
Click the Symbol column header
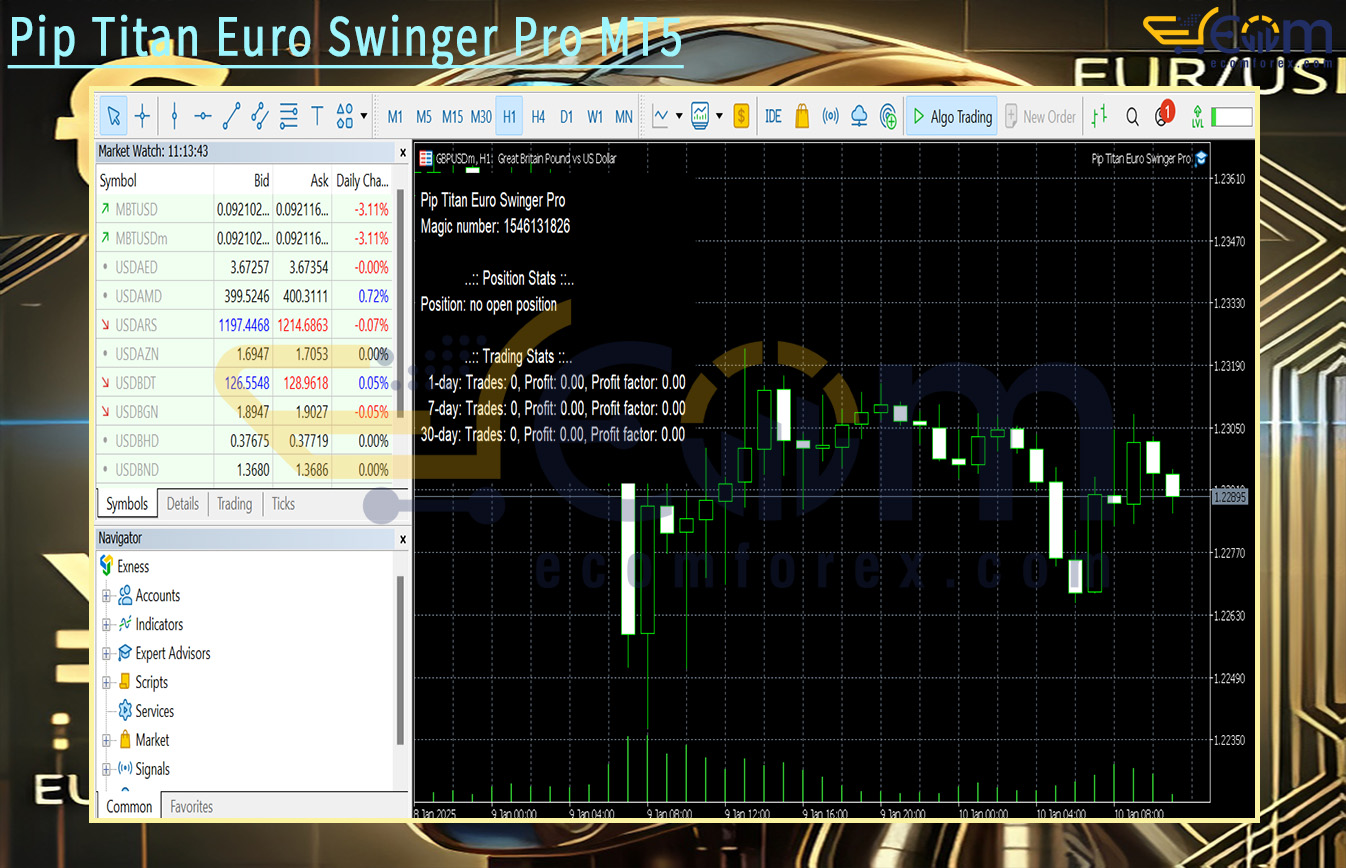point(155,181)
